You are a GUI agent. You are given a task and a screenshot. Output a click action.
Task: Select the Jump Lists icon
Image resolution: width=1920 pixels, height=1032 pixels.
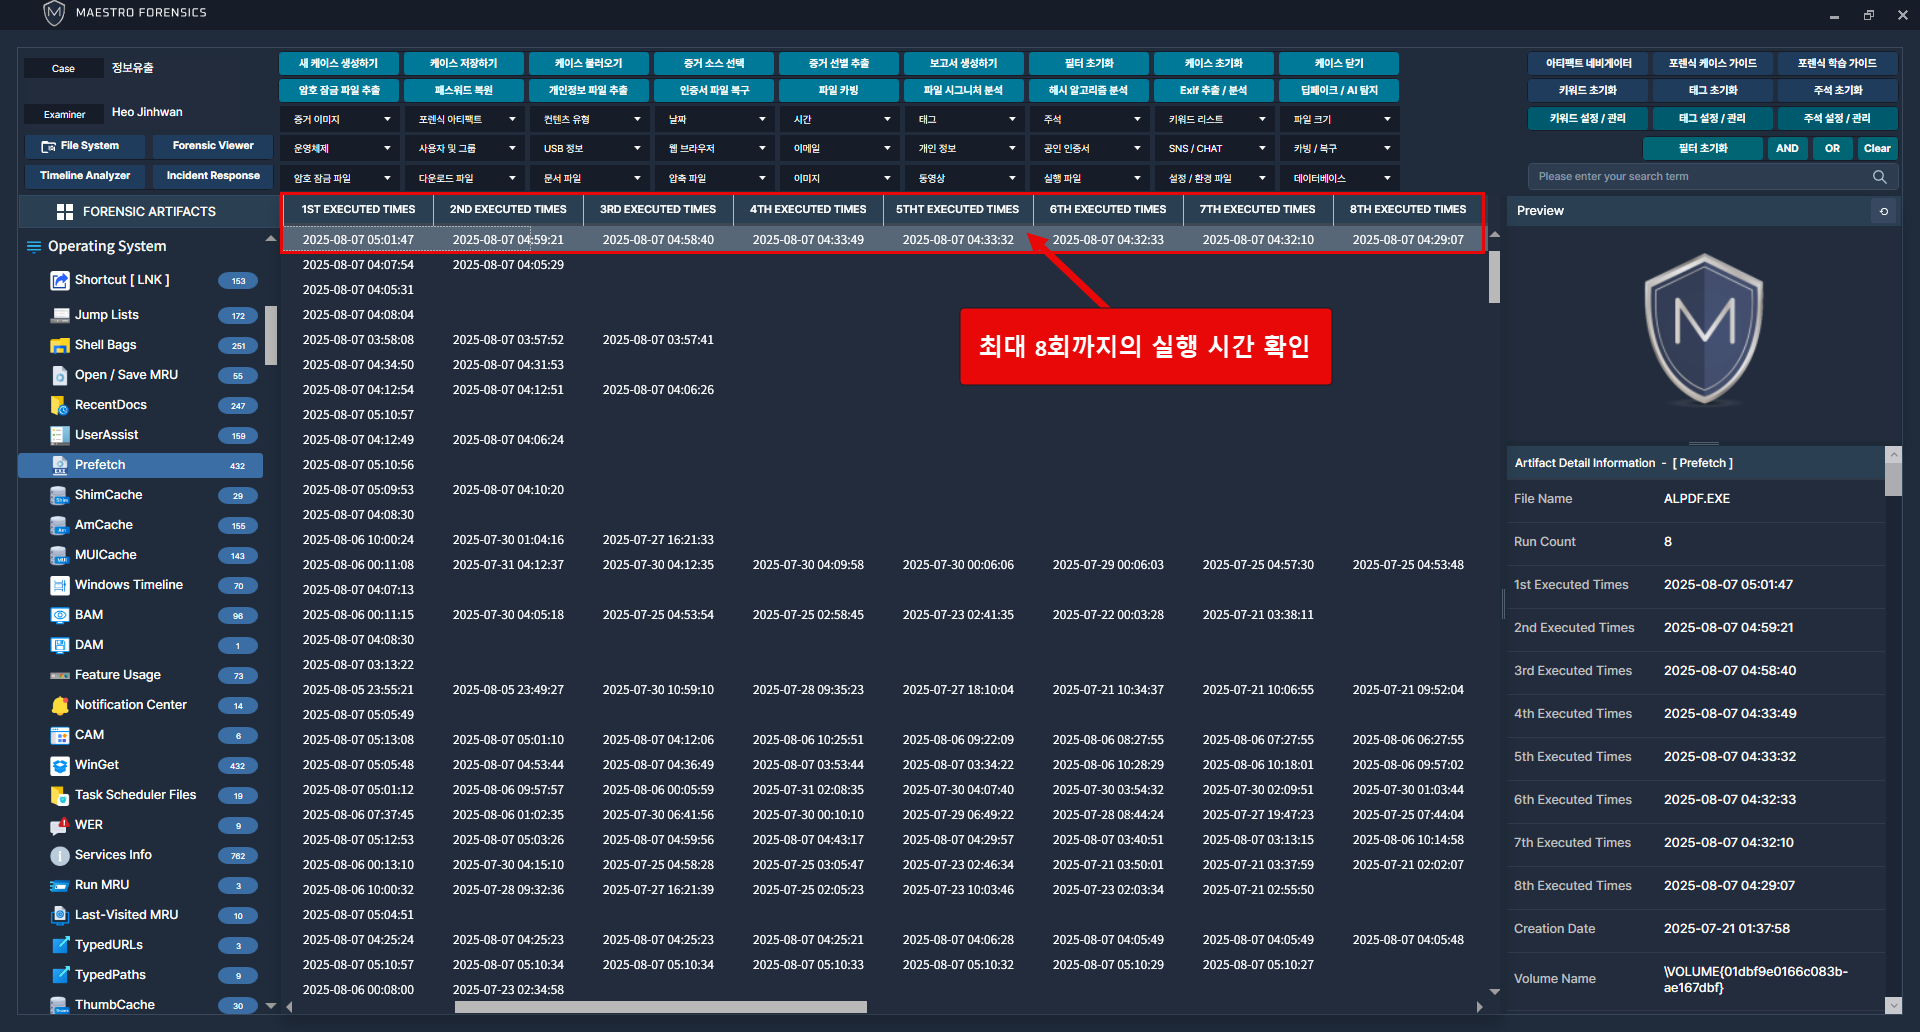tap(60, 315)
